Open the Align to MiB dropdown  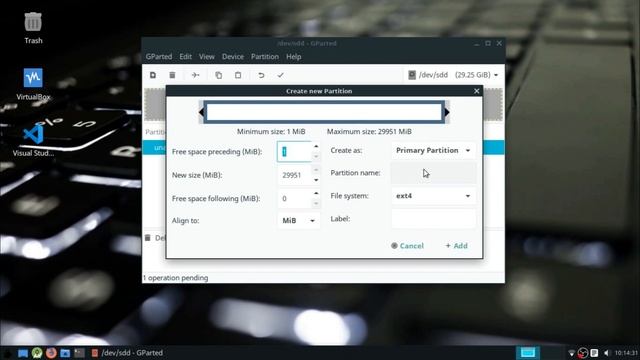298,220
